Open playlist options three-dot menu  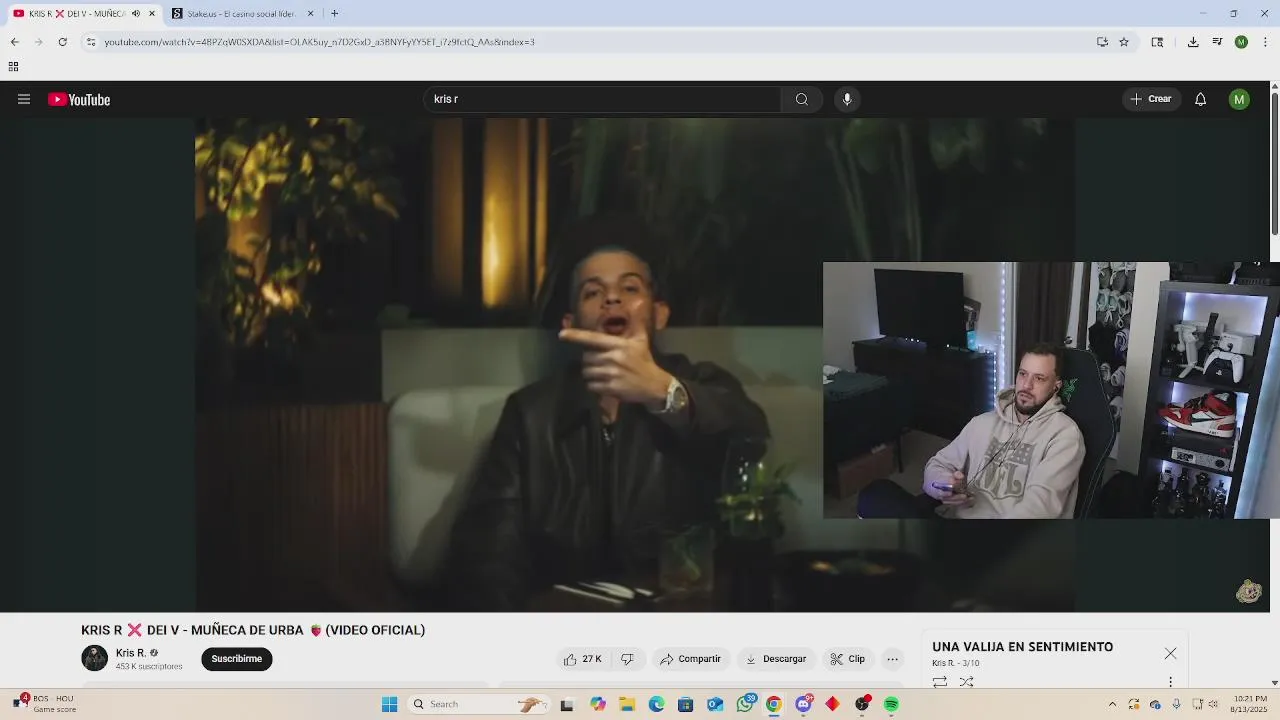pyautogui.click(x=1170, y=682)
